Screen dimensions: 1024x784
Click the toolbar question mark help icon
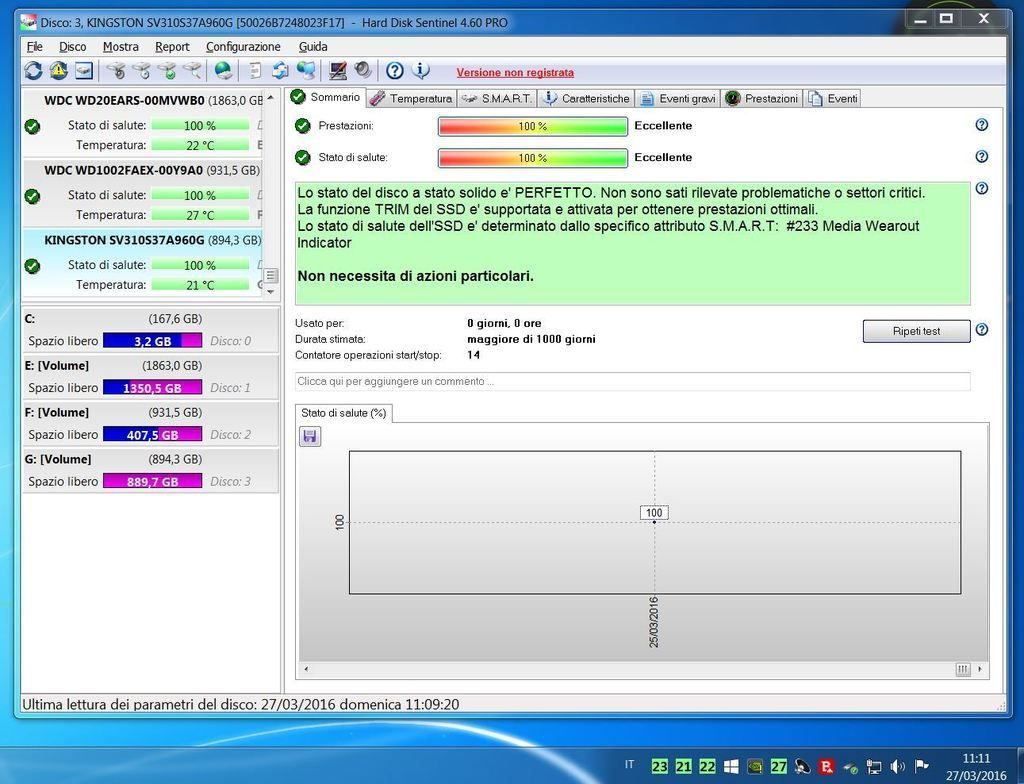[x=395, y=71]
